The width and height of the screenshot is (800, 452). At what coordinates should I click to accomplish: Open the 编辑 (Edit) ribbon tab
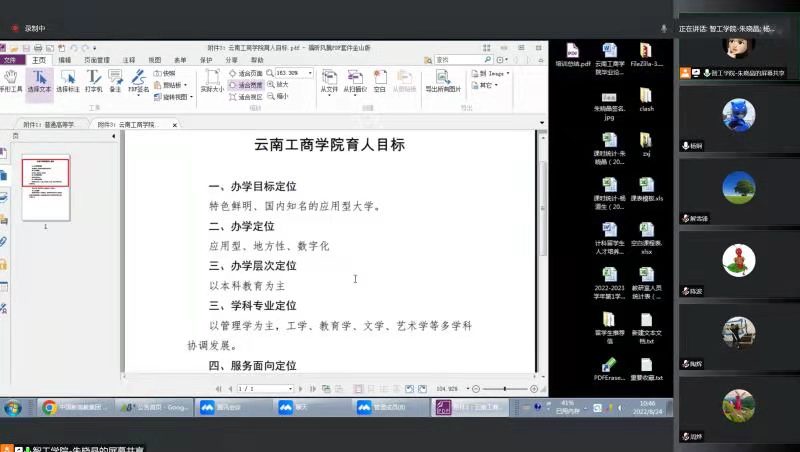click(x=65, y=60)
